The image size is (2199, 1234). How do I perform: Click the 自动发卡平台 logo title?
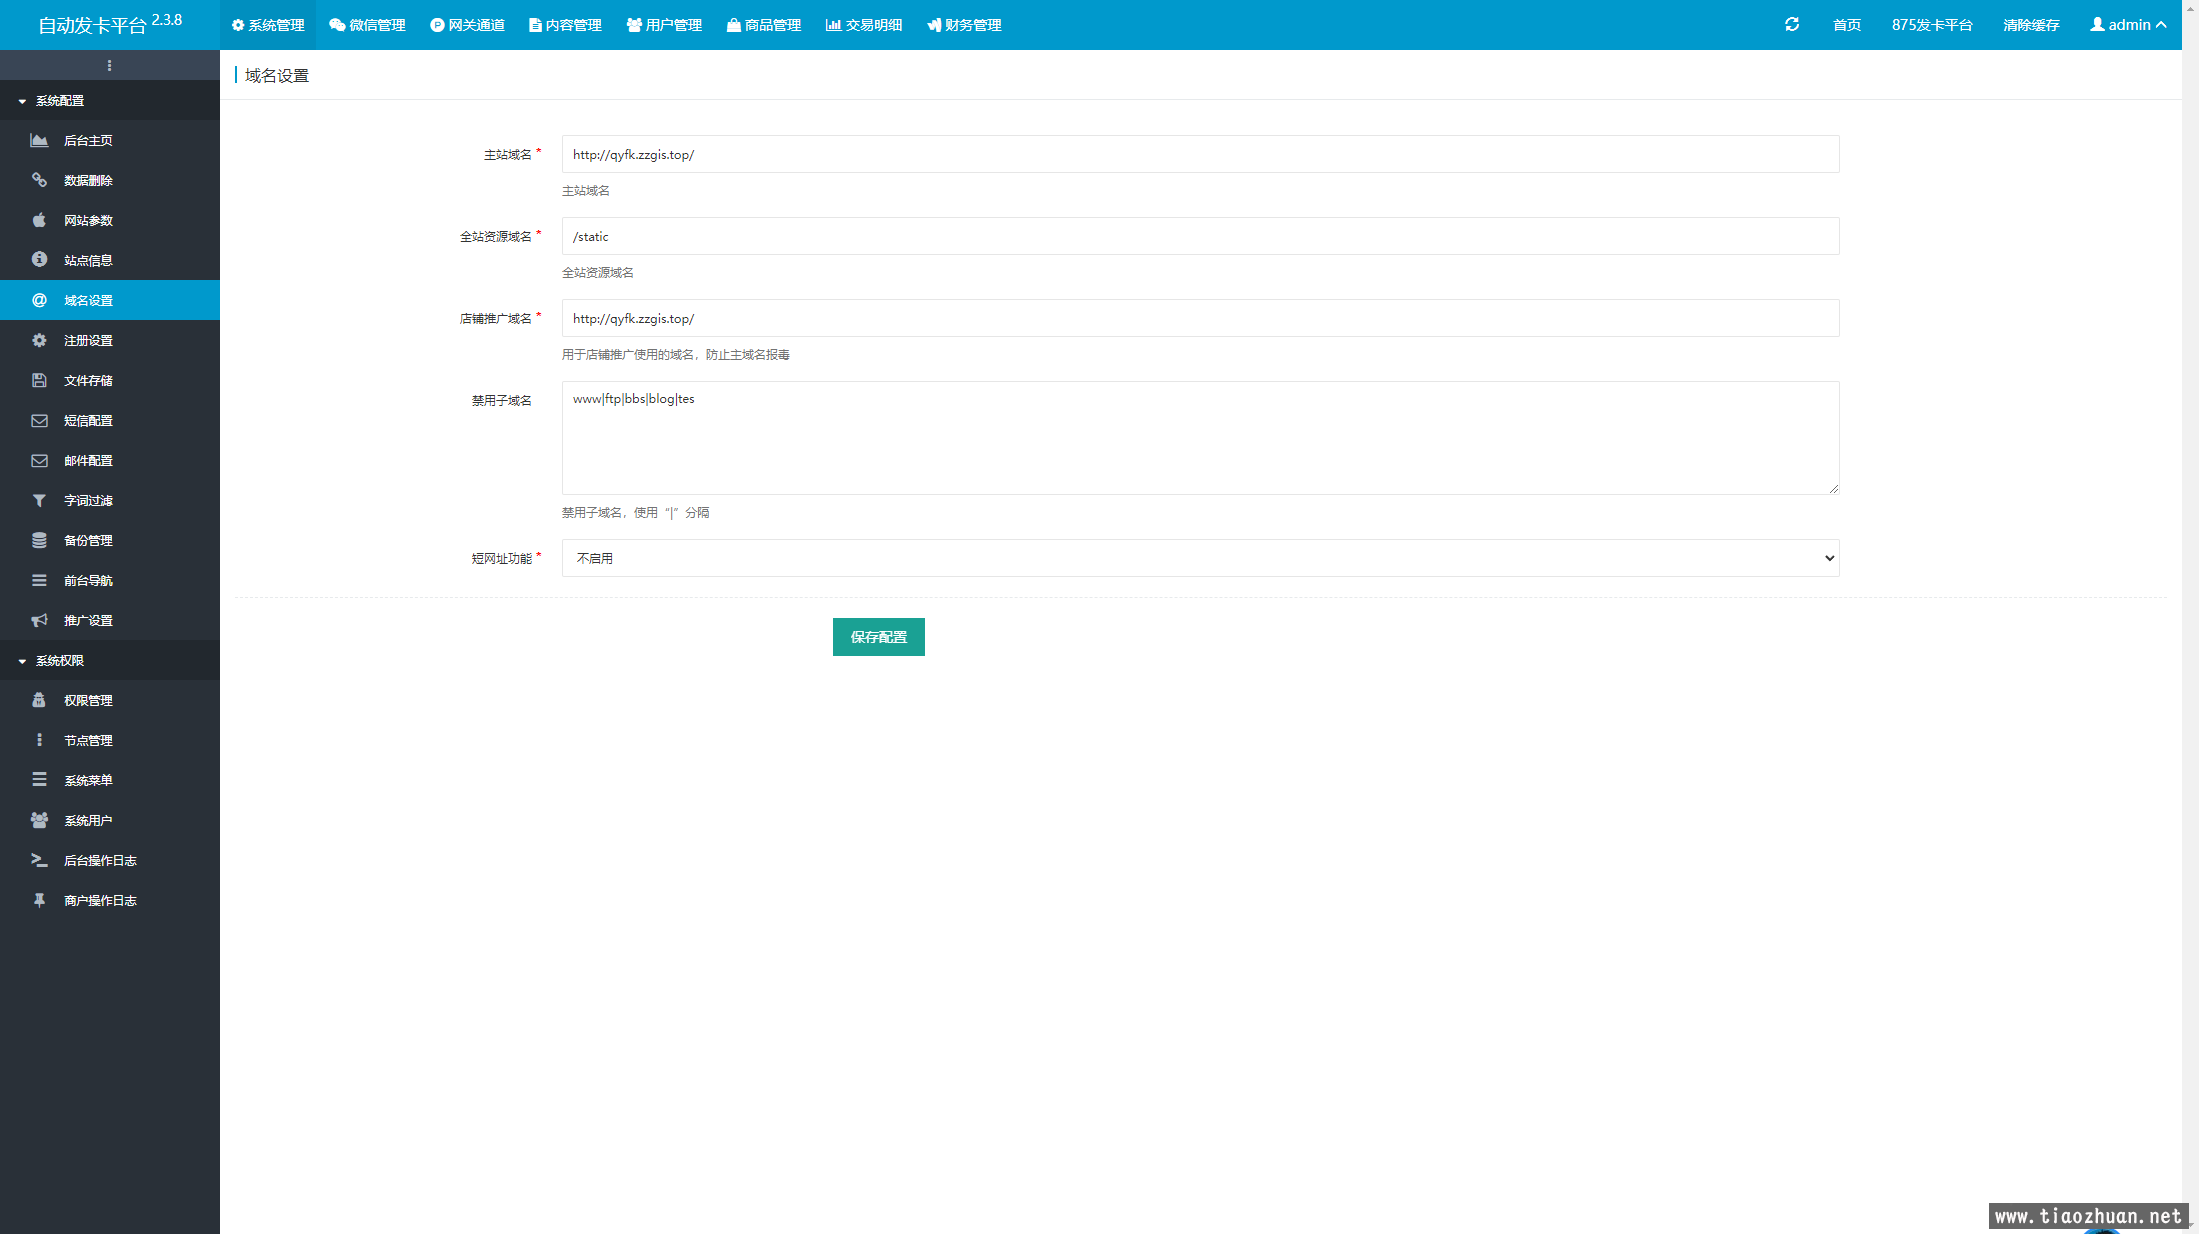pos(109,24)
